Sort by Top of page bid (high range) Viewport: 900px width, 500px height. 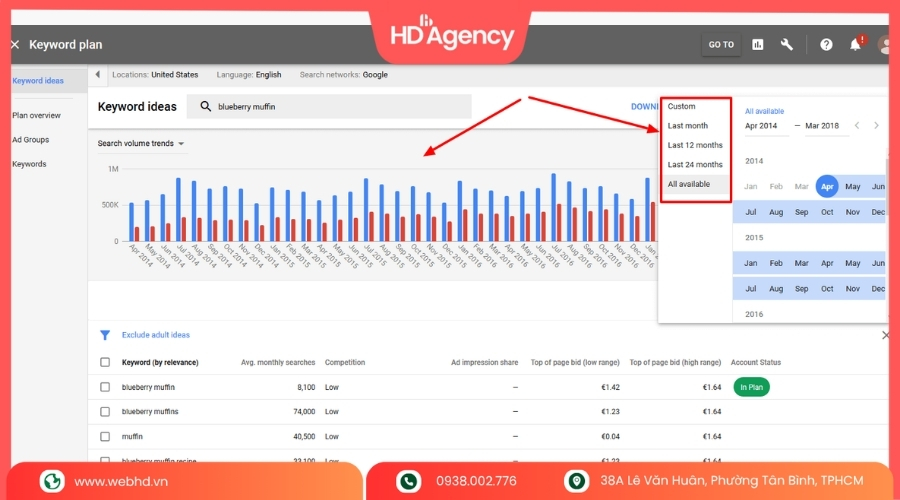click(675, 363)
